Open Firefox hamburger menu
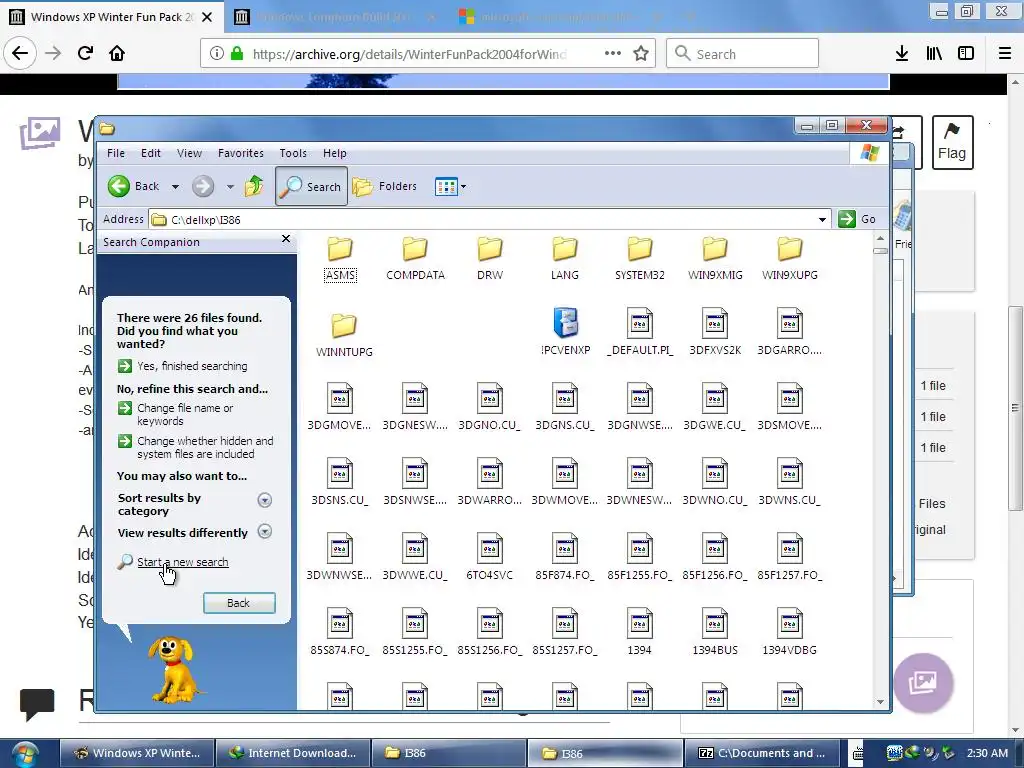 1005,54
